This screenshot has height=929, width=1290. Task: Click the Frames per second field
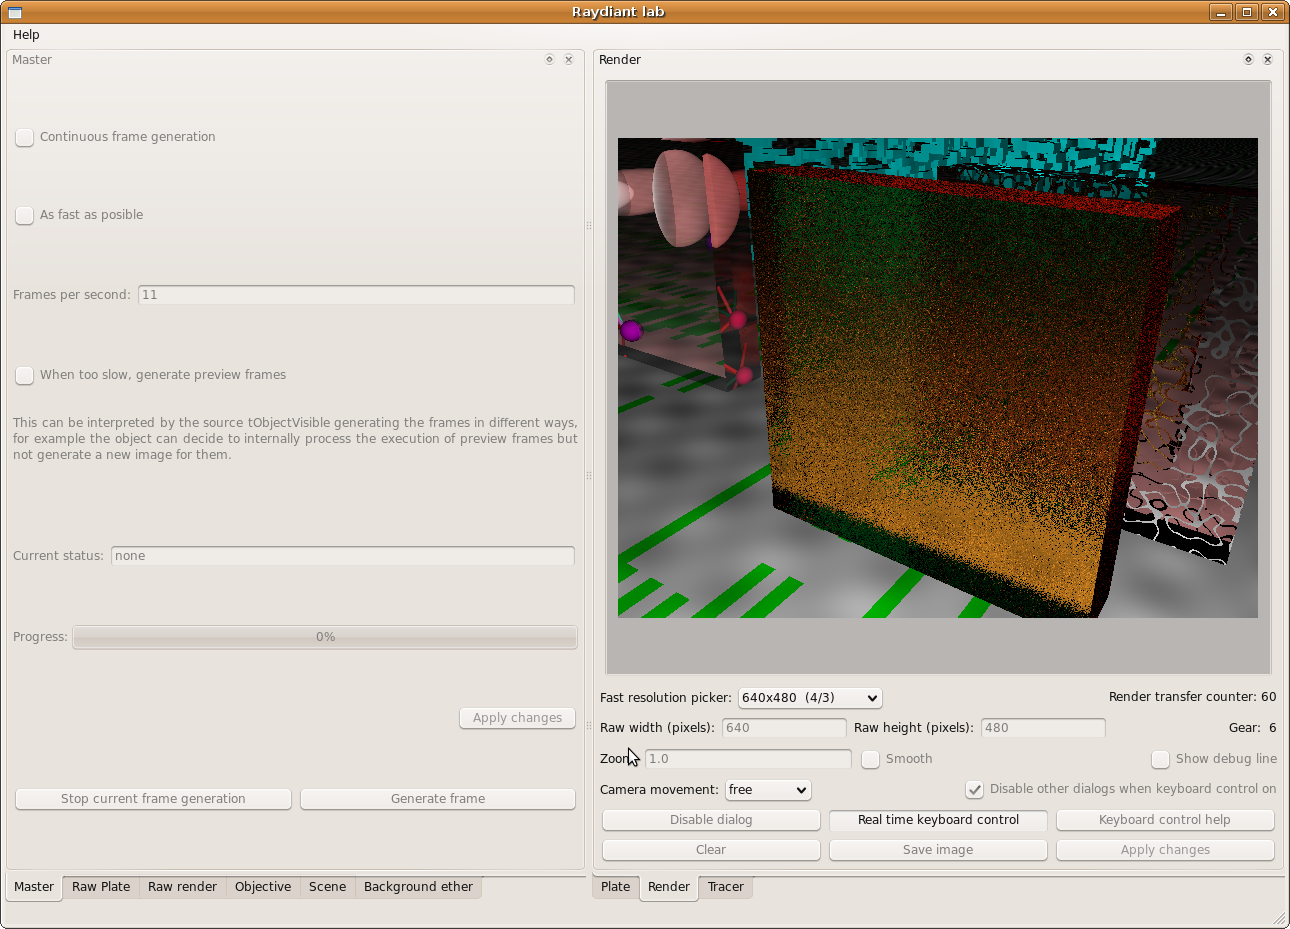356,295
